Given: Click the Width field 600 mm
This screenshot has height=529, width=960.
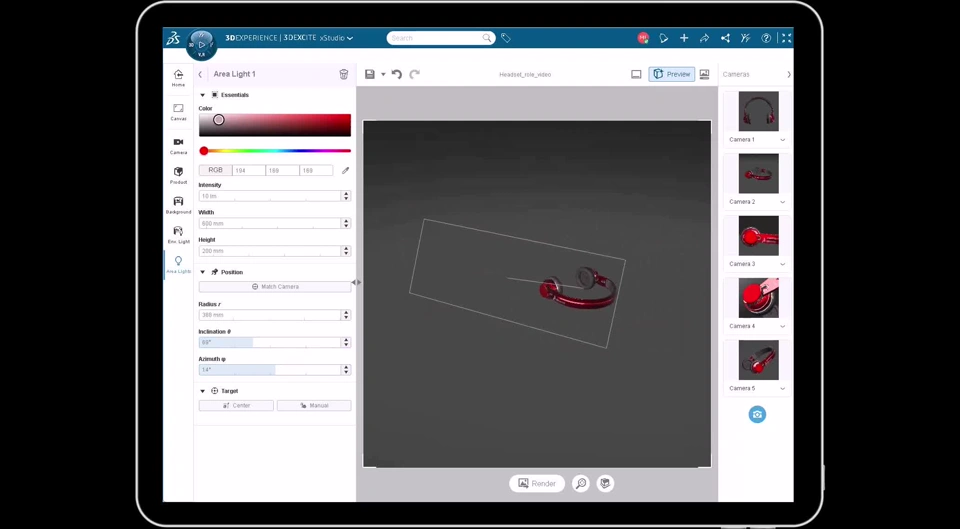Looking at the screenshot, I should coord(270,223).
